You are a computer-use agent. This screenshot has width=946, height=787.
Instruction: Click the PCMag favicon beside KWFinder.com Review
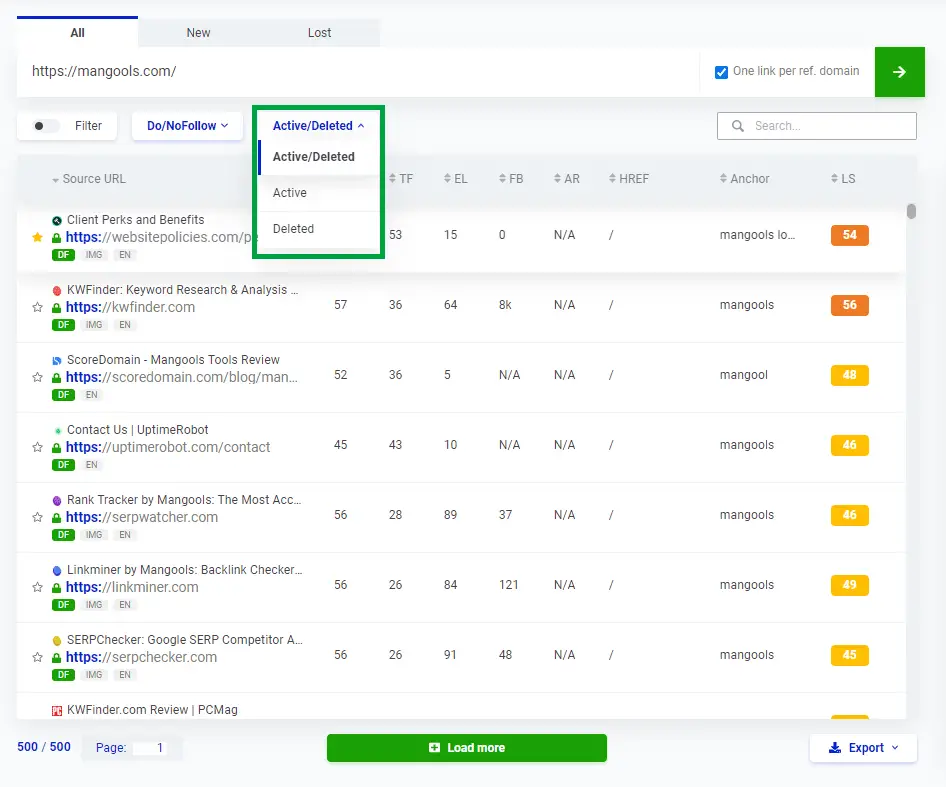(x=57, y=711)
